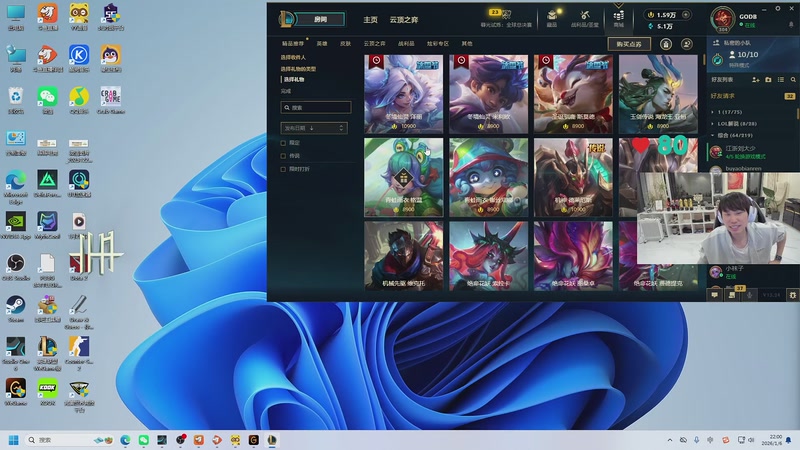The width and height of the screenshot is (800, 450).
Task: Toggle the 限时打折 checkbox
Action: click(x=284, y=169)
